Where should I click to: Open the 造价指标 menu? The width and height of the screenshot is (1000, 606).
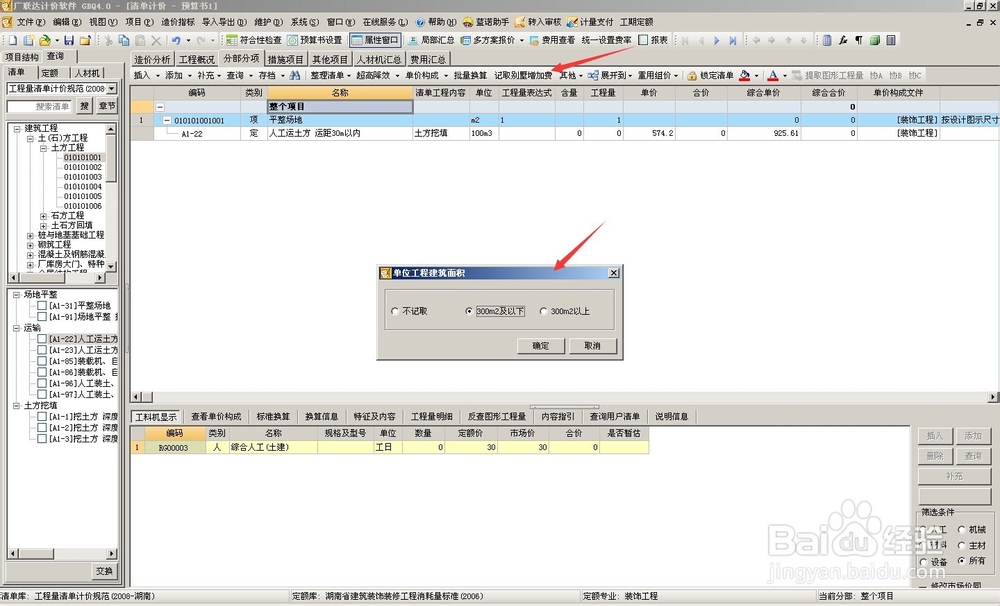click(178, 22)
